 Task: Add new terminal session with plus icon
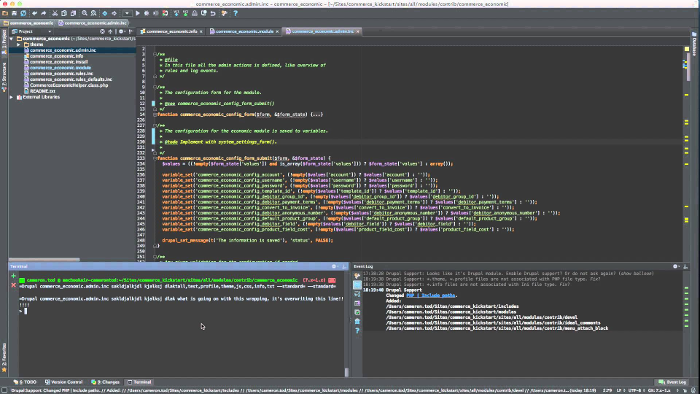[13, 276]
